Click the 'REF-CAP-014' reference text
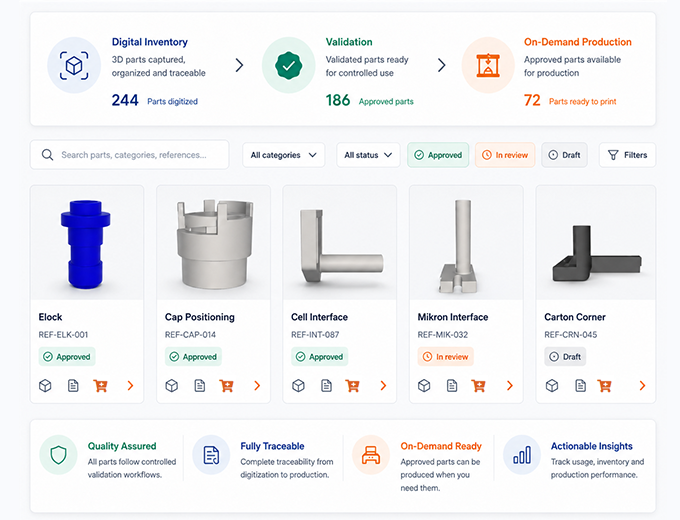The height and width of the screenshot is (520, 680). click(190, 335)
